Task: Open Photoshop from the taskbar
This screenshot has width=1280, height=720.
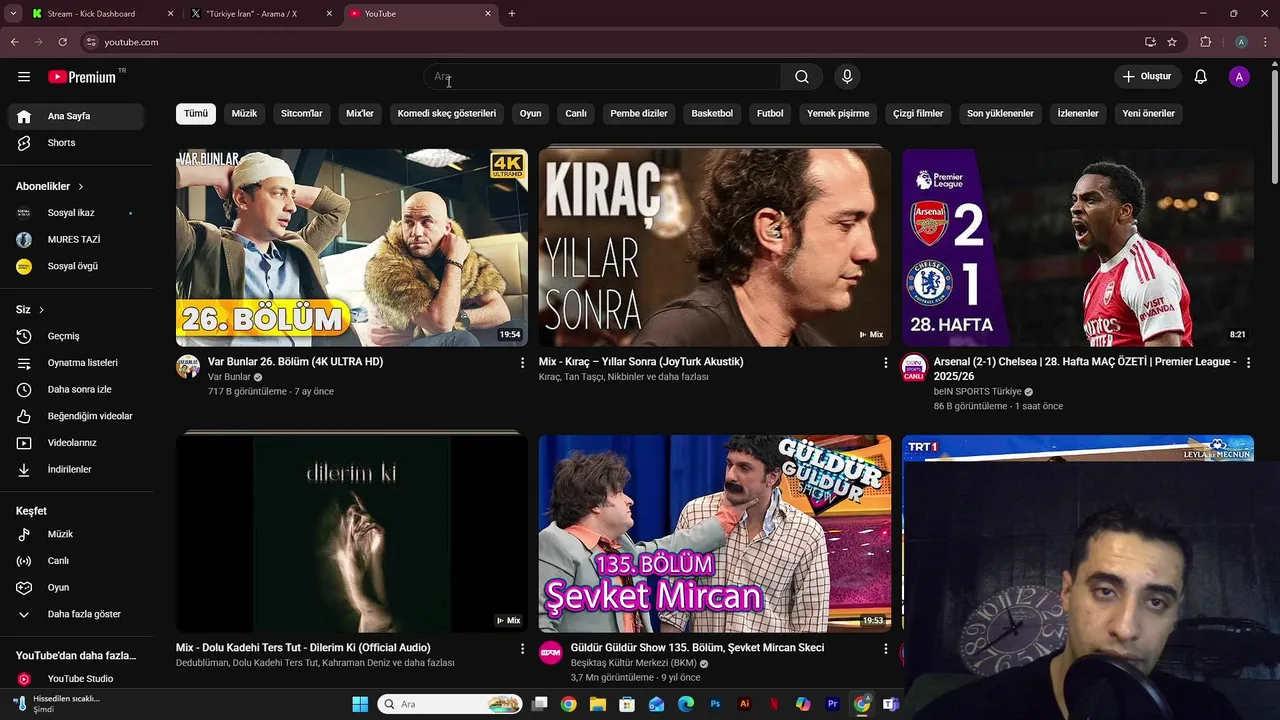Action: [715, 704]
